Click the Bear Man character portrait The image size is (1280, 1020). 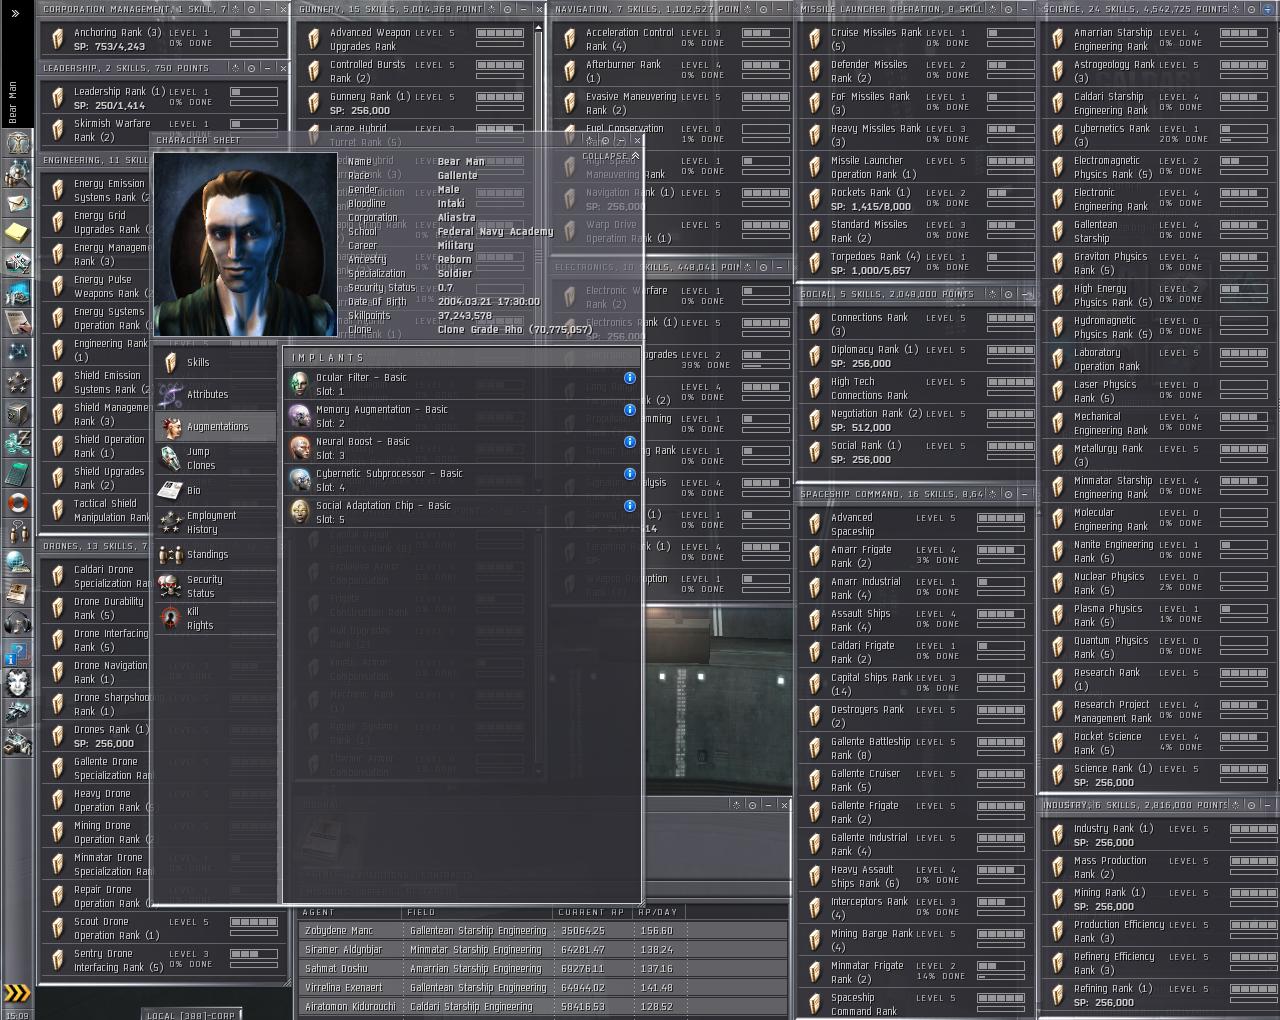(x=245, y=244)
